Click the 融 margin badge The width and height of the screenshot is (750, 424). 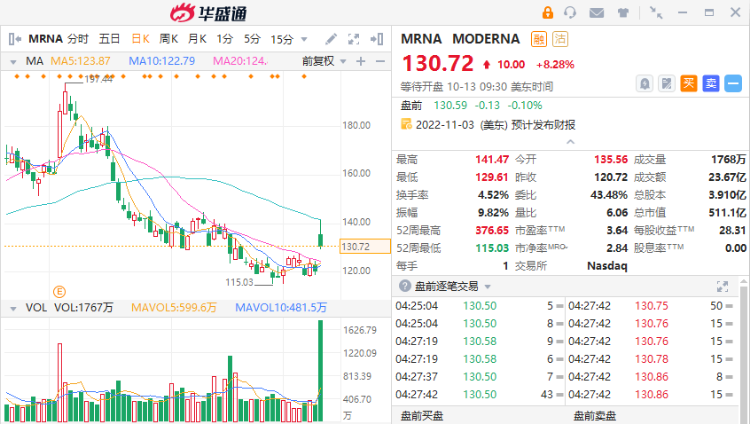point(539,39)
